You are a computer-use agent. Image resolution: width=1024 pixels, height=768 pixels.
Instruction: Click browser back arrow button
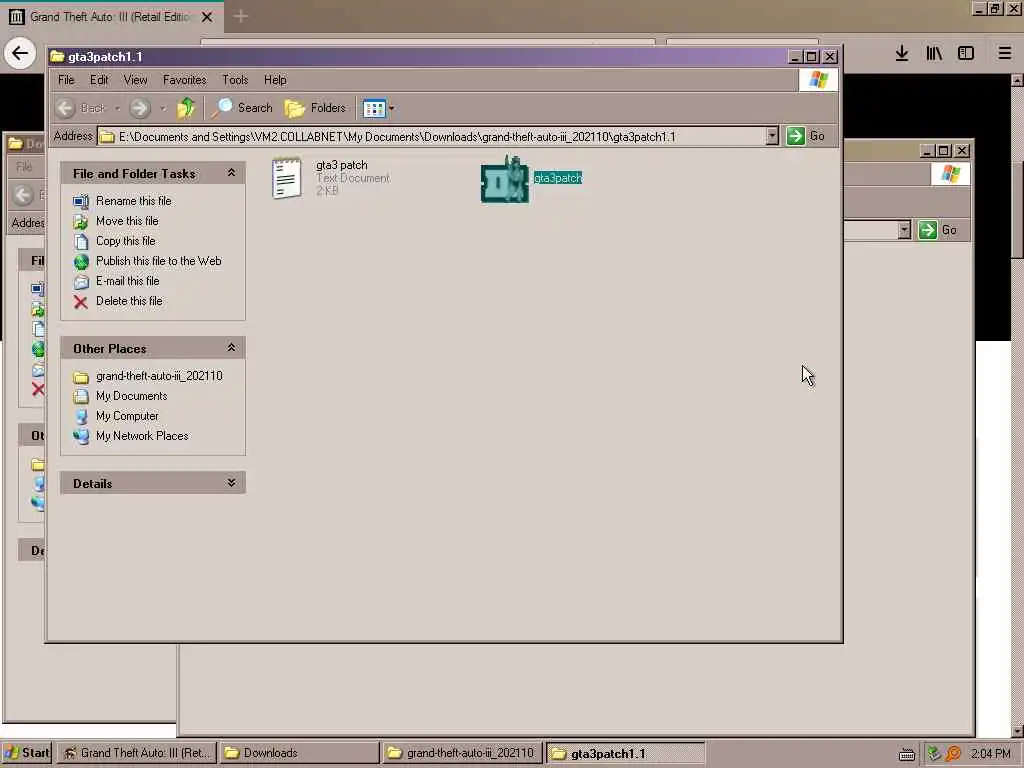pos(20,53)
